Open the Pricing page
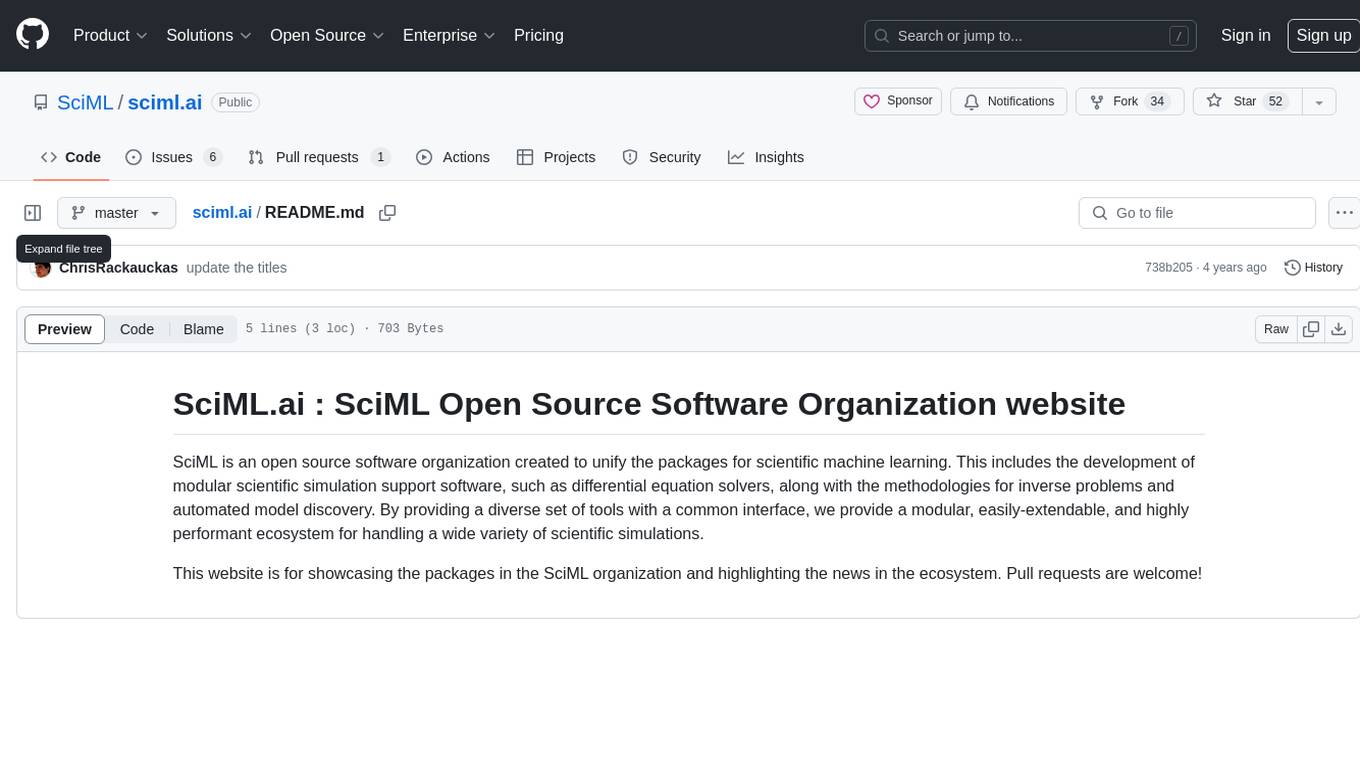The image size is (1360, 764). coord(539,35)
